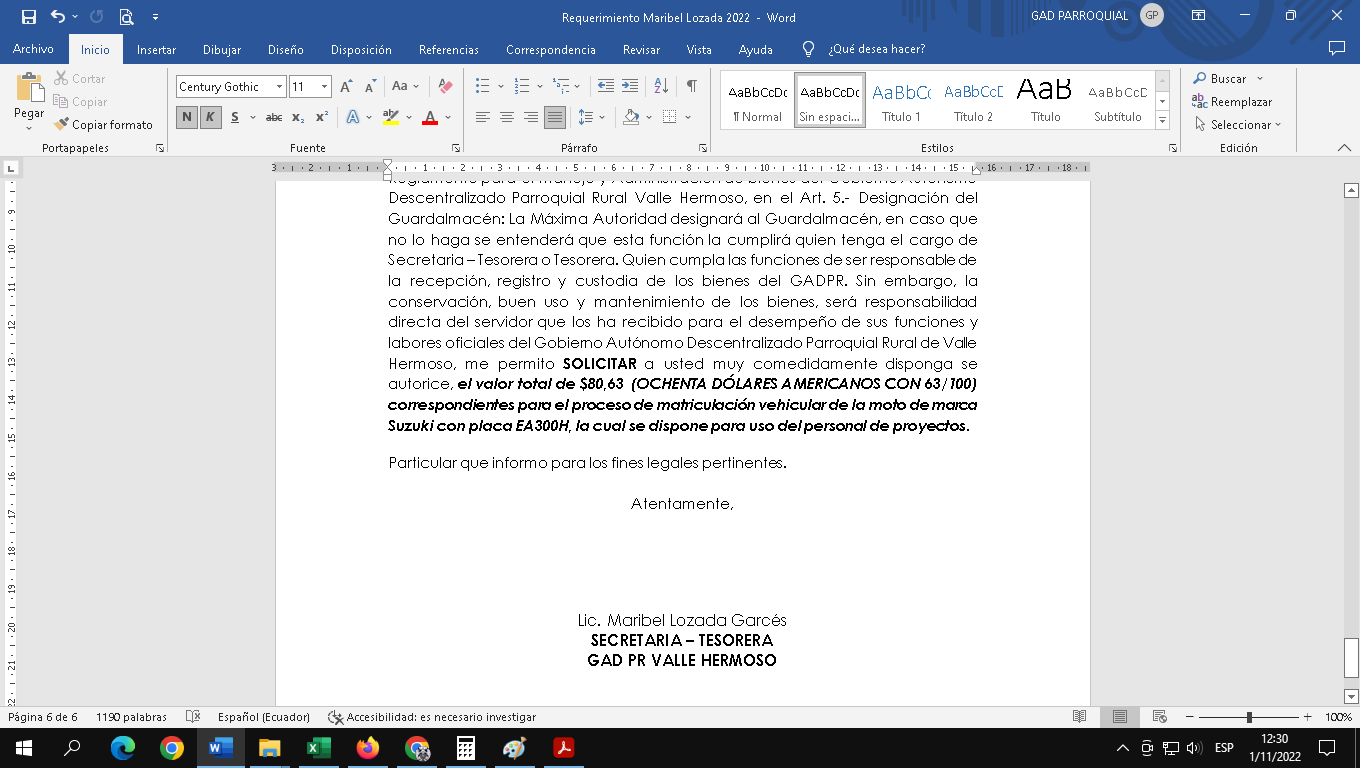This screenshot has height=768, width=1360.
Task: Clear all formatting with the eraser icon
Action: [446, 86]
